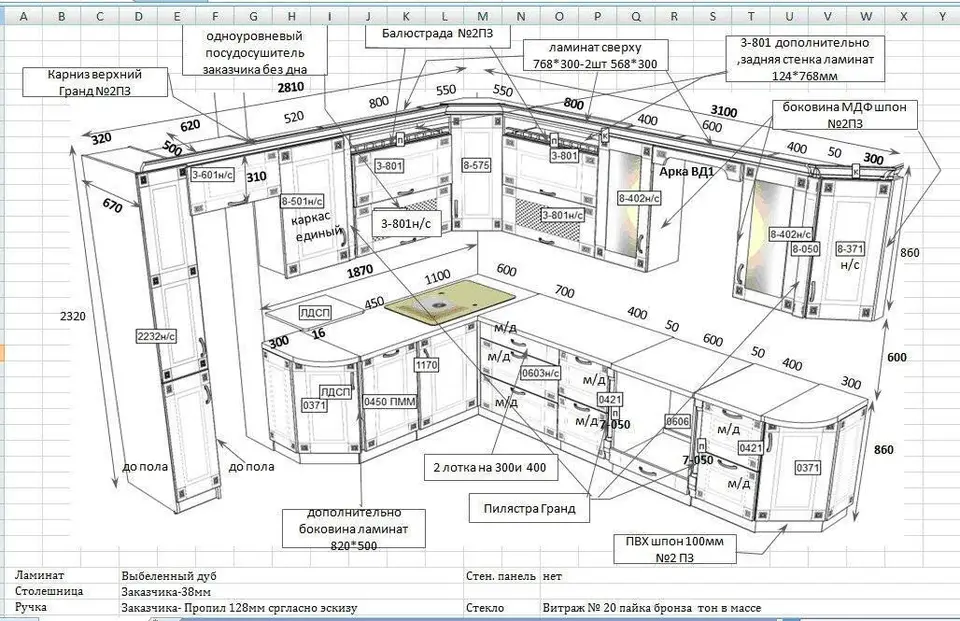Click the cell containing 'Ламинат'

(x=40, y=576)
